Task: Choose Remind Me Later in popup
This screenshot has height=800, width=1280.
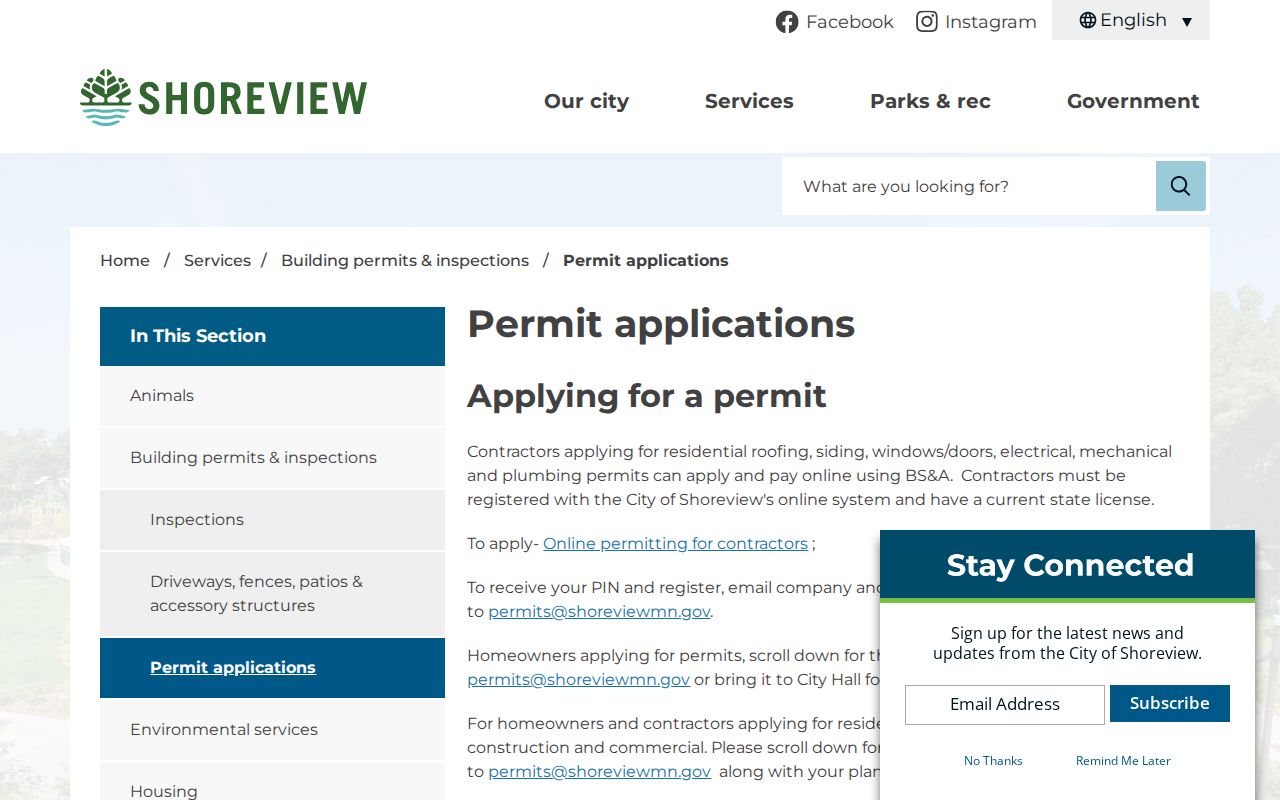Action: pyautogui.click(x=1123, y=760)
